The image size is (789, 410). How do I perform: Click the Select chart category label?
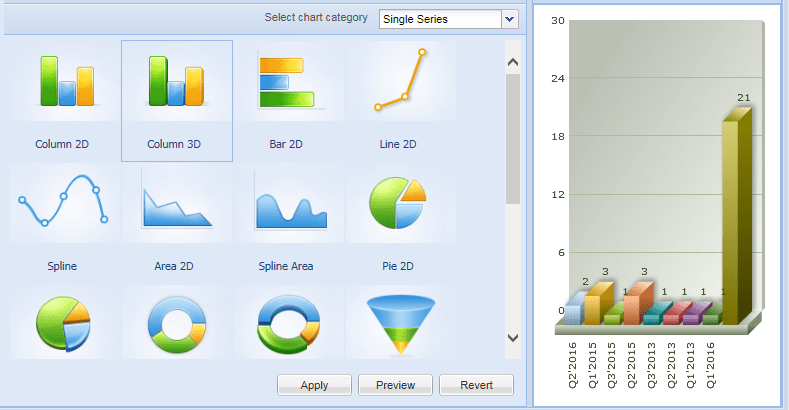point(316,18)
